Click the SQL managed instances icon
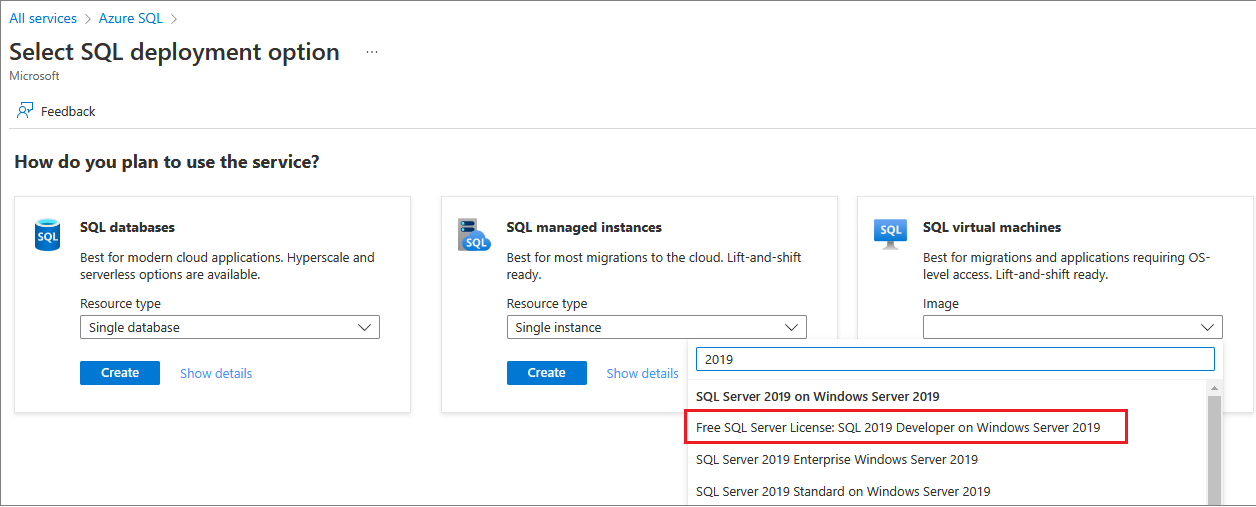 coord(474,235)
